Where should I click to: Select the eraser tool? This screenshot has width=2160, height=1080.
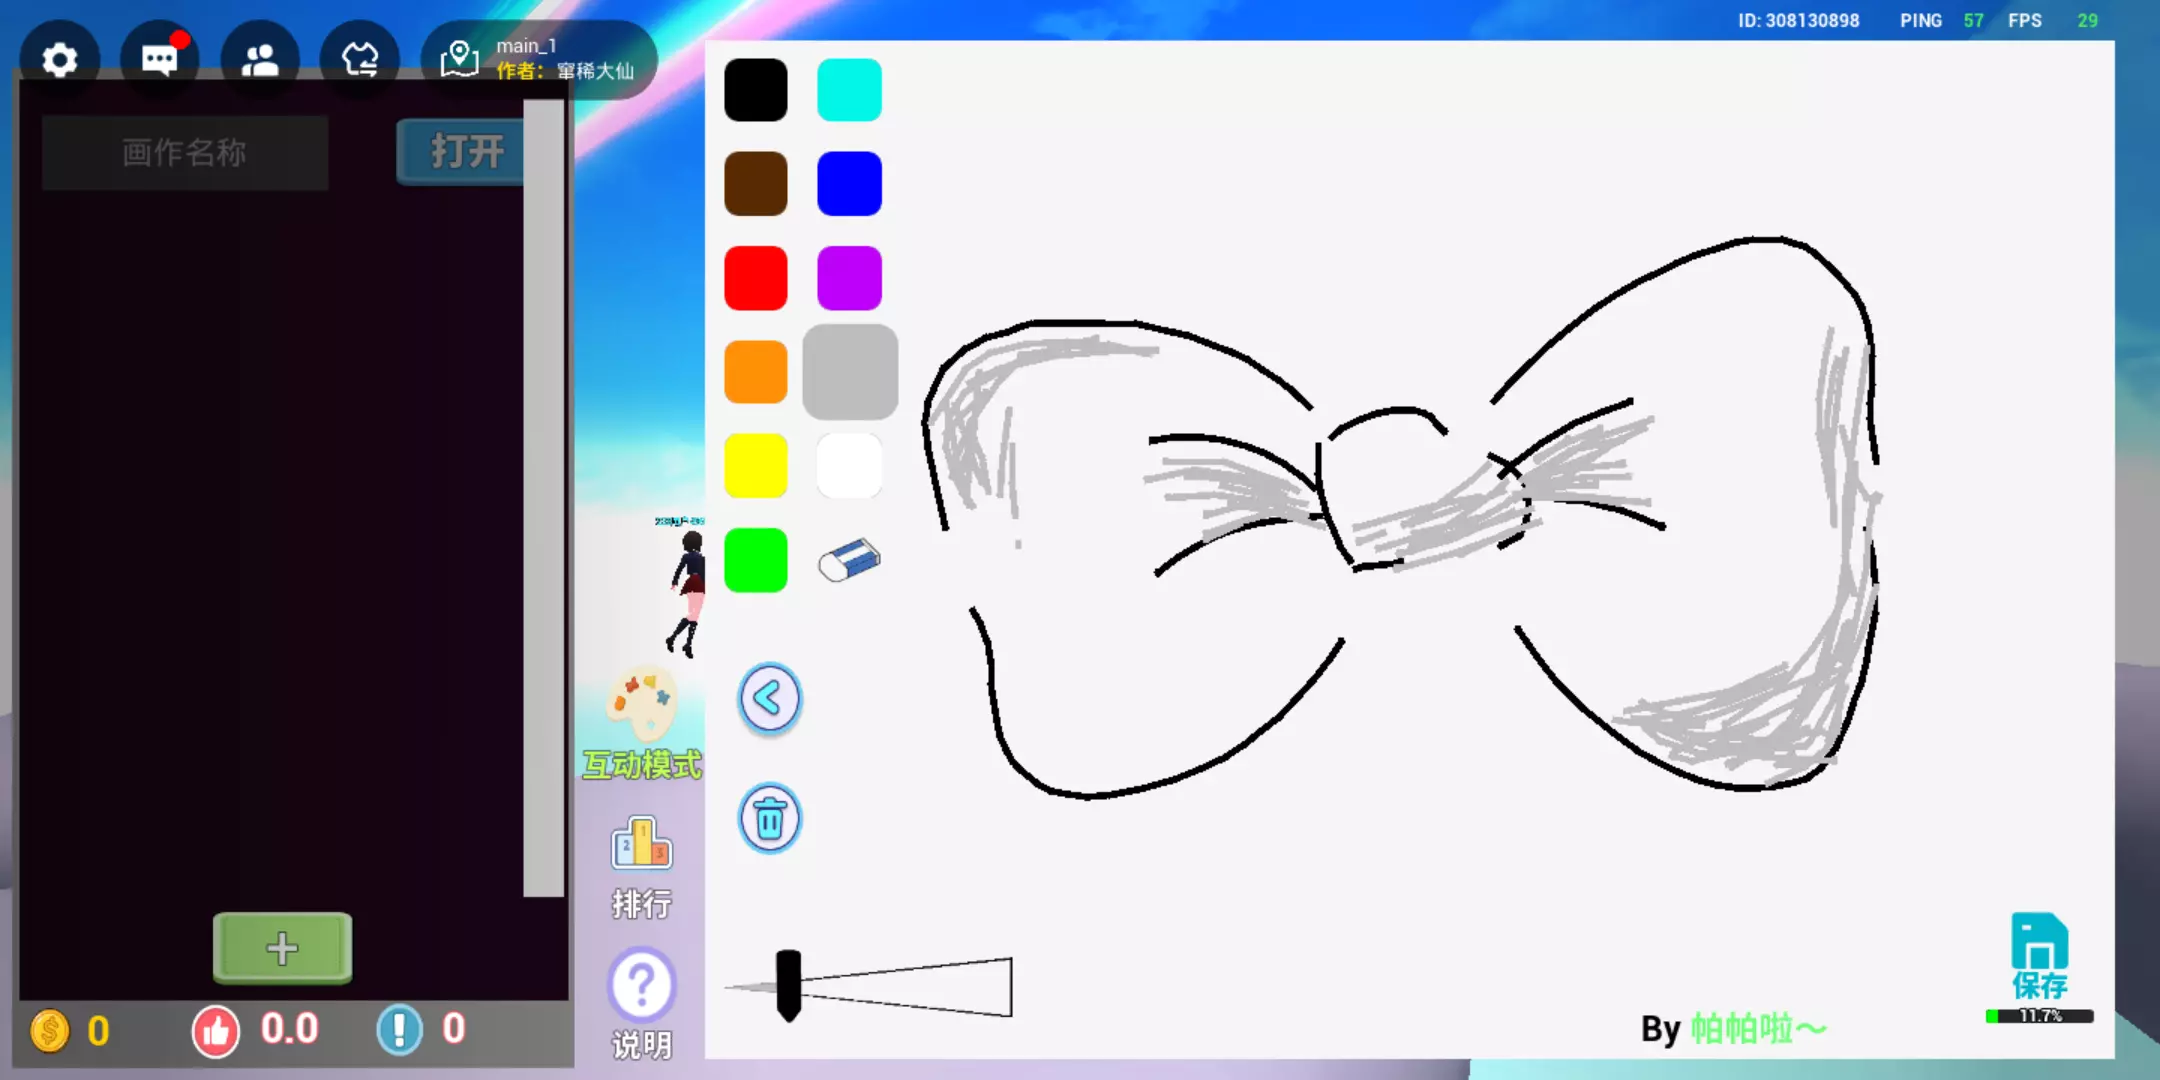pos(849,560)
